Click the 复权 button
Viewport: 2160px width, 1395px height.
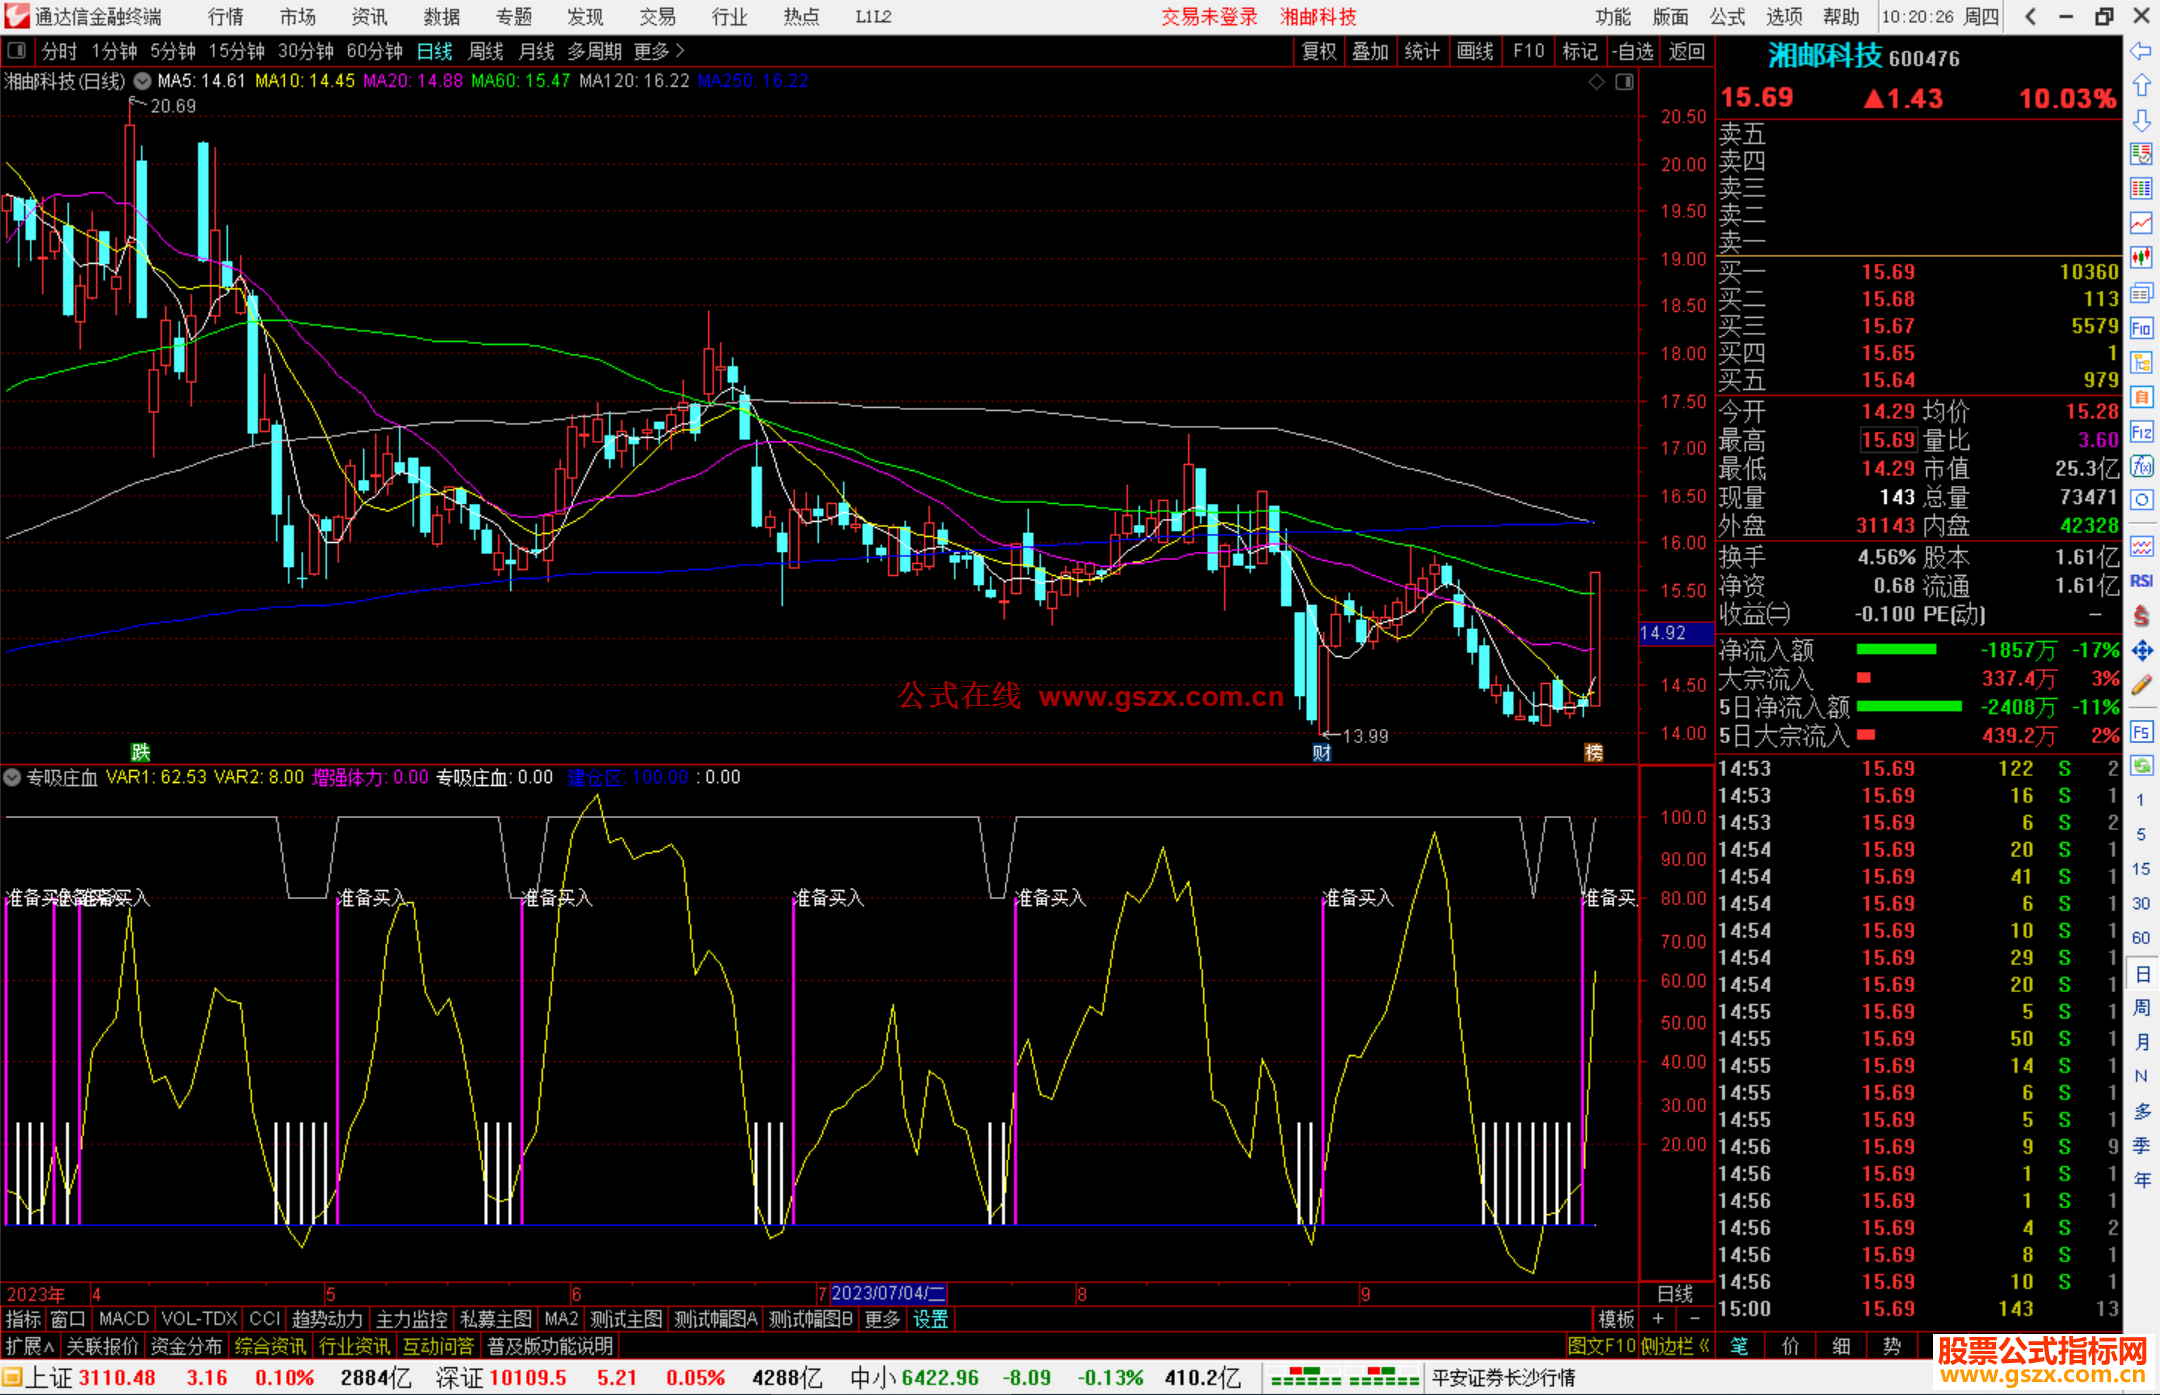pos(1319,51)
